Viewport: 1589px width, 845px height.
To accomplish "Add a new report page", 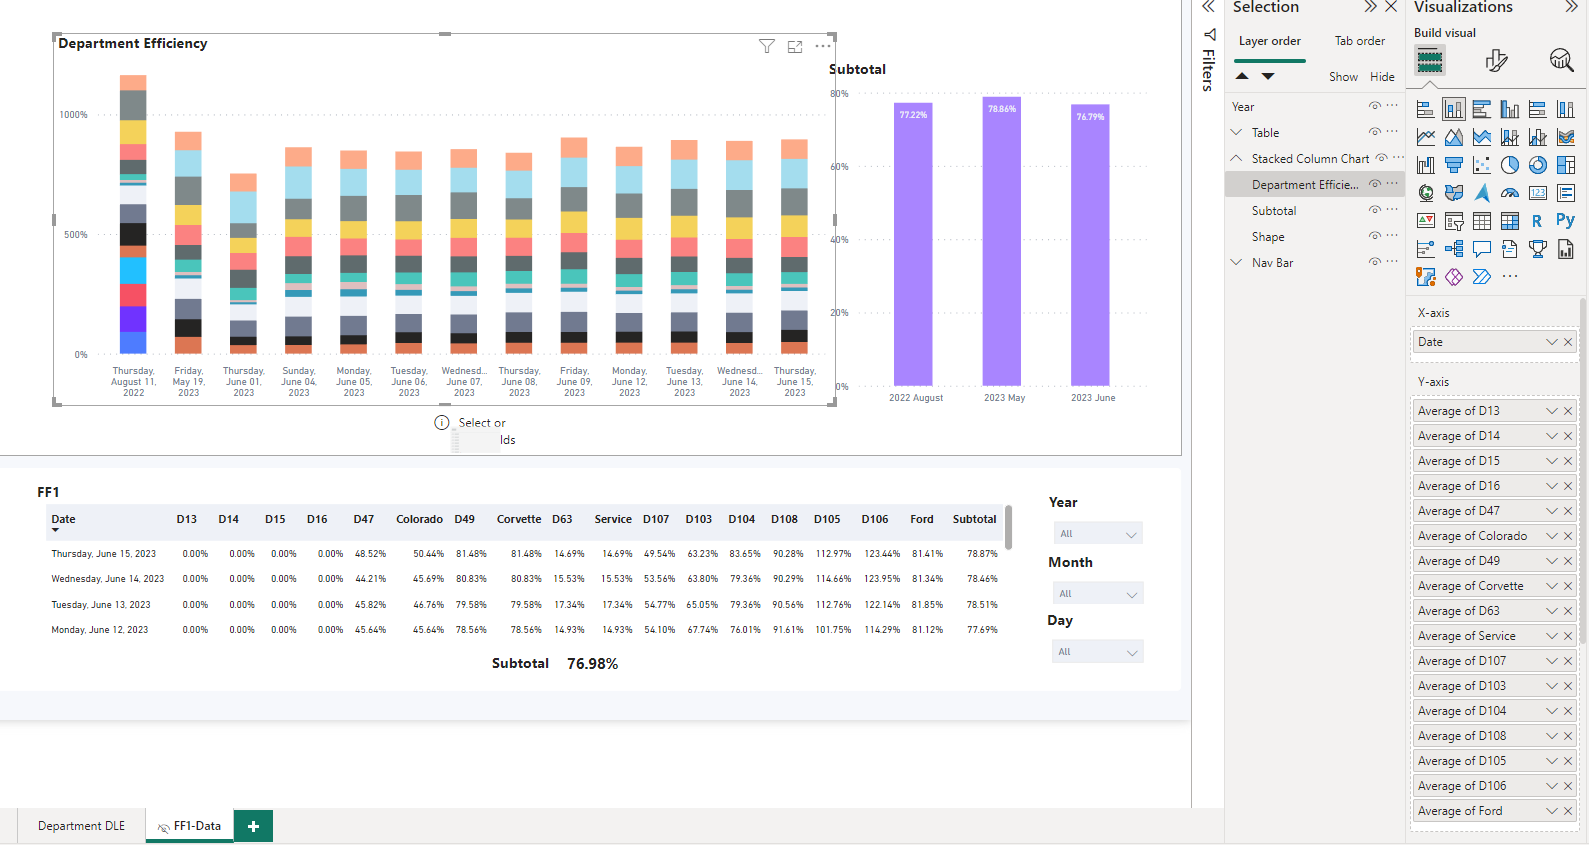I will click(253, 826).
